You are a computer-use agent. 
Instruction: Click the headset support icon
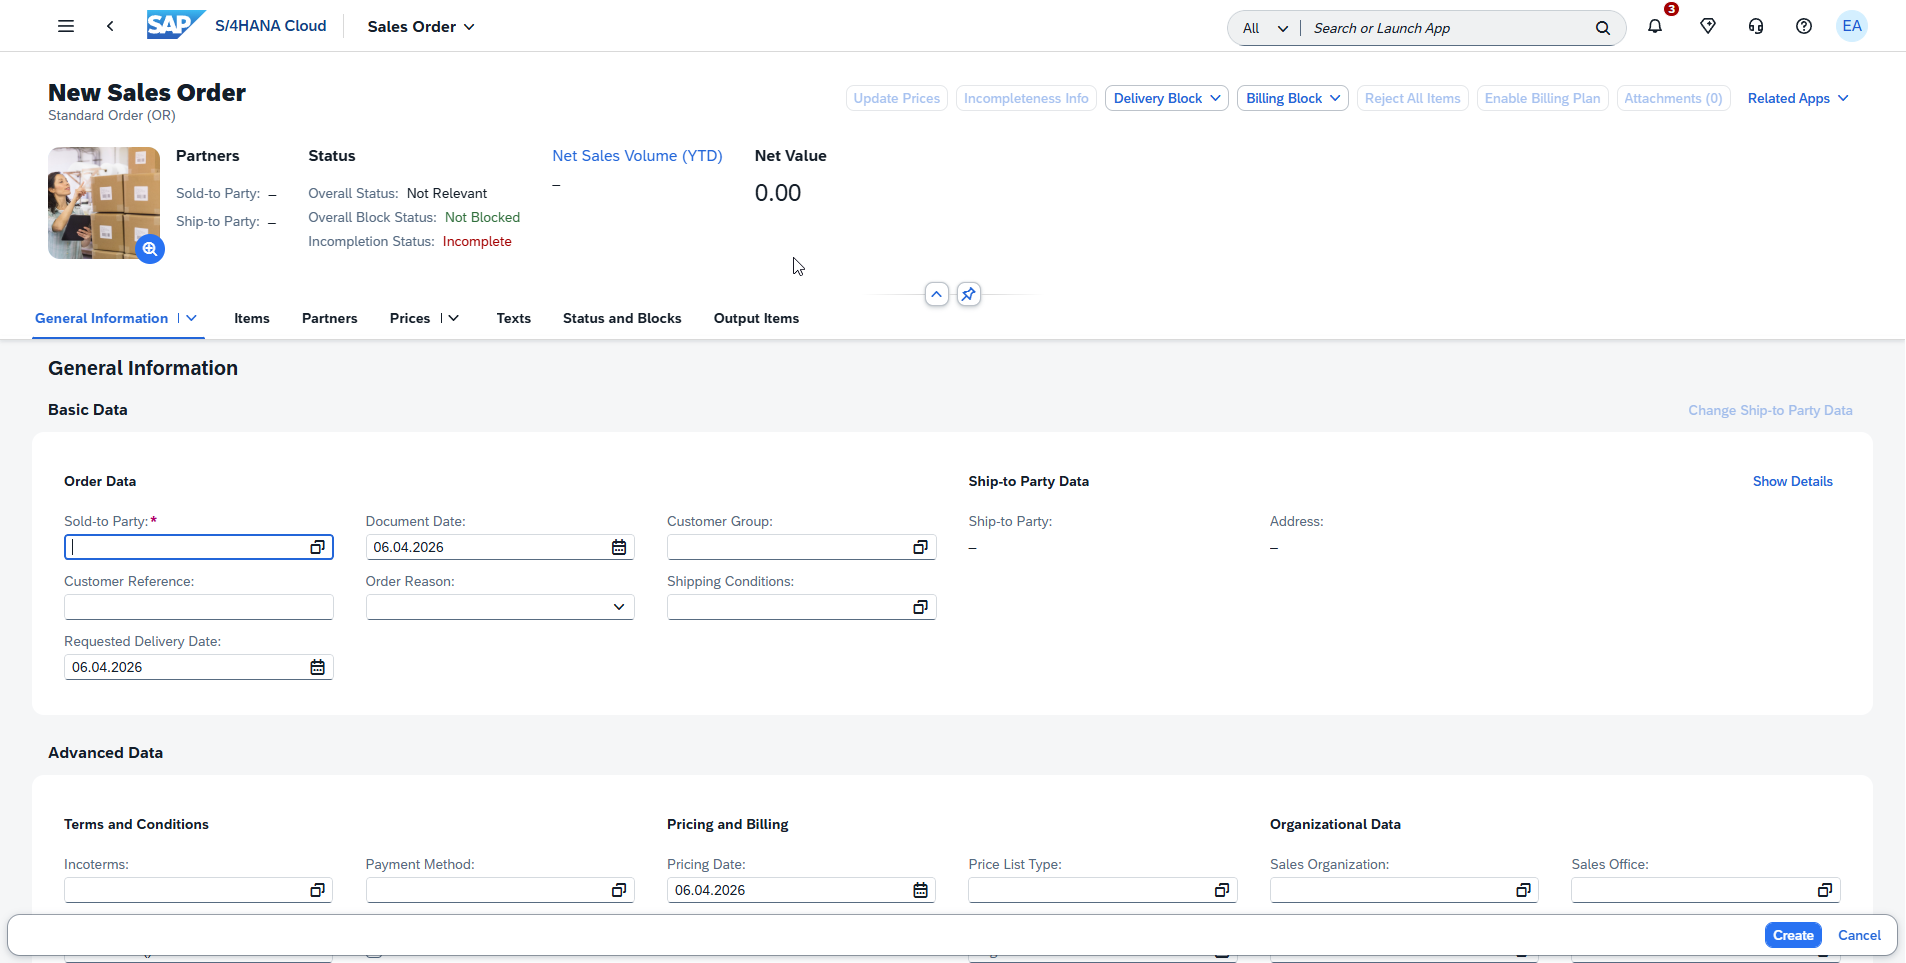click(1755, 27)
